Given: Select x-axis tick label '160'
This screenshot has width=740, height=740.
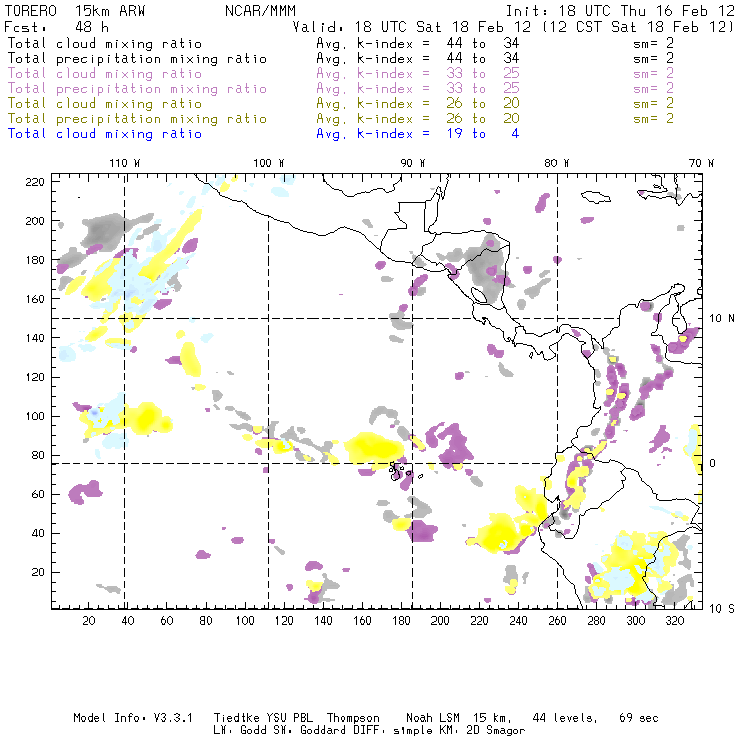Looking at the screenshot, I should click(x=362, y=621).
